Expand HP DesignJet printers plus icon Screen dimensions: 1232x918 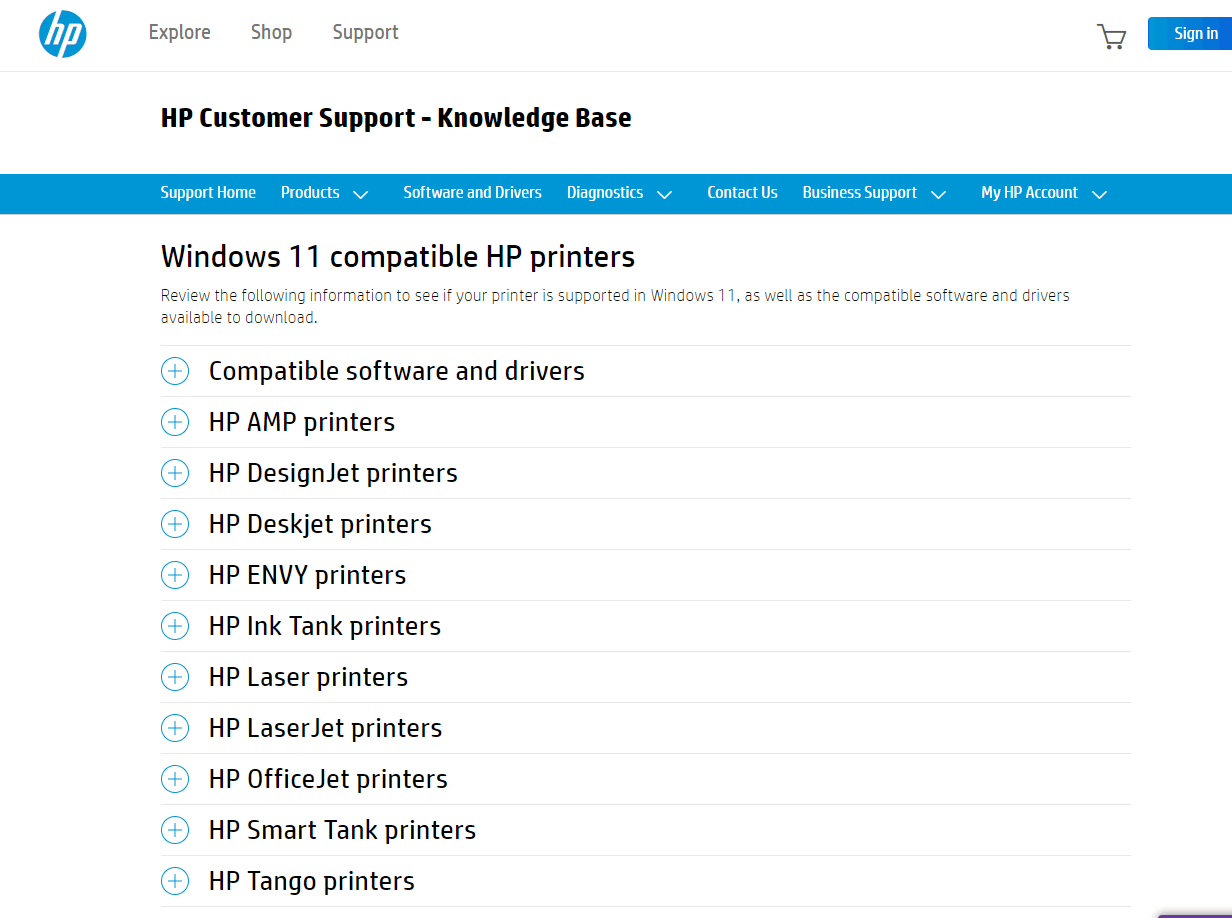(175, 473)
